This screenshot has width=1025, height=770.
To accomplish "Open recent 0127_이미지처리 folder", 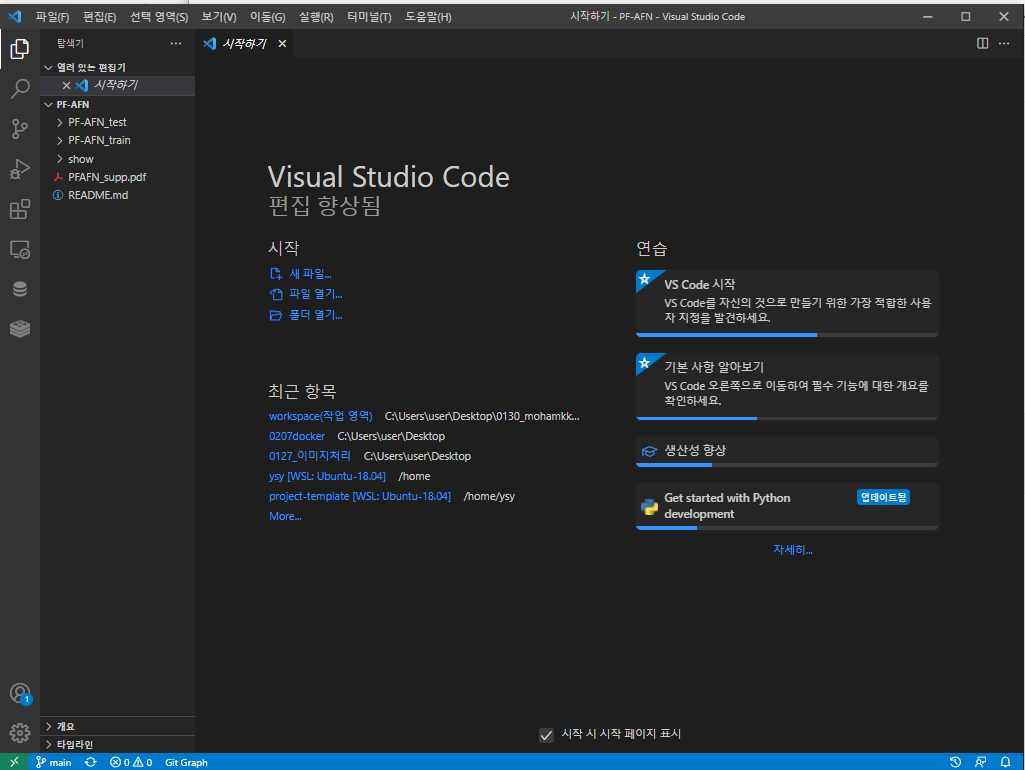I will tap(310, 456).
